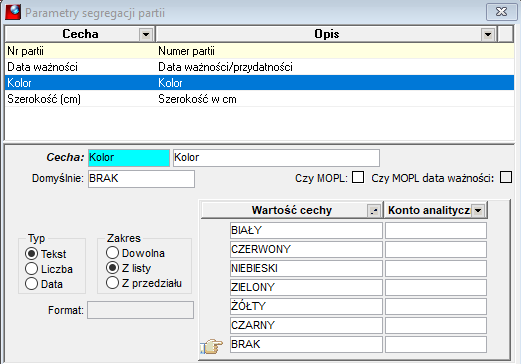Select the Szerokość (cm) row
The image size is (521, 364).
(x=259, y=99)
